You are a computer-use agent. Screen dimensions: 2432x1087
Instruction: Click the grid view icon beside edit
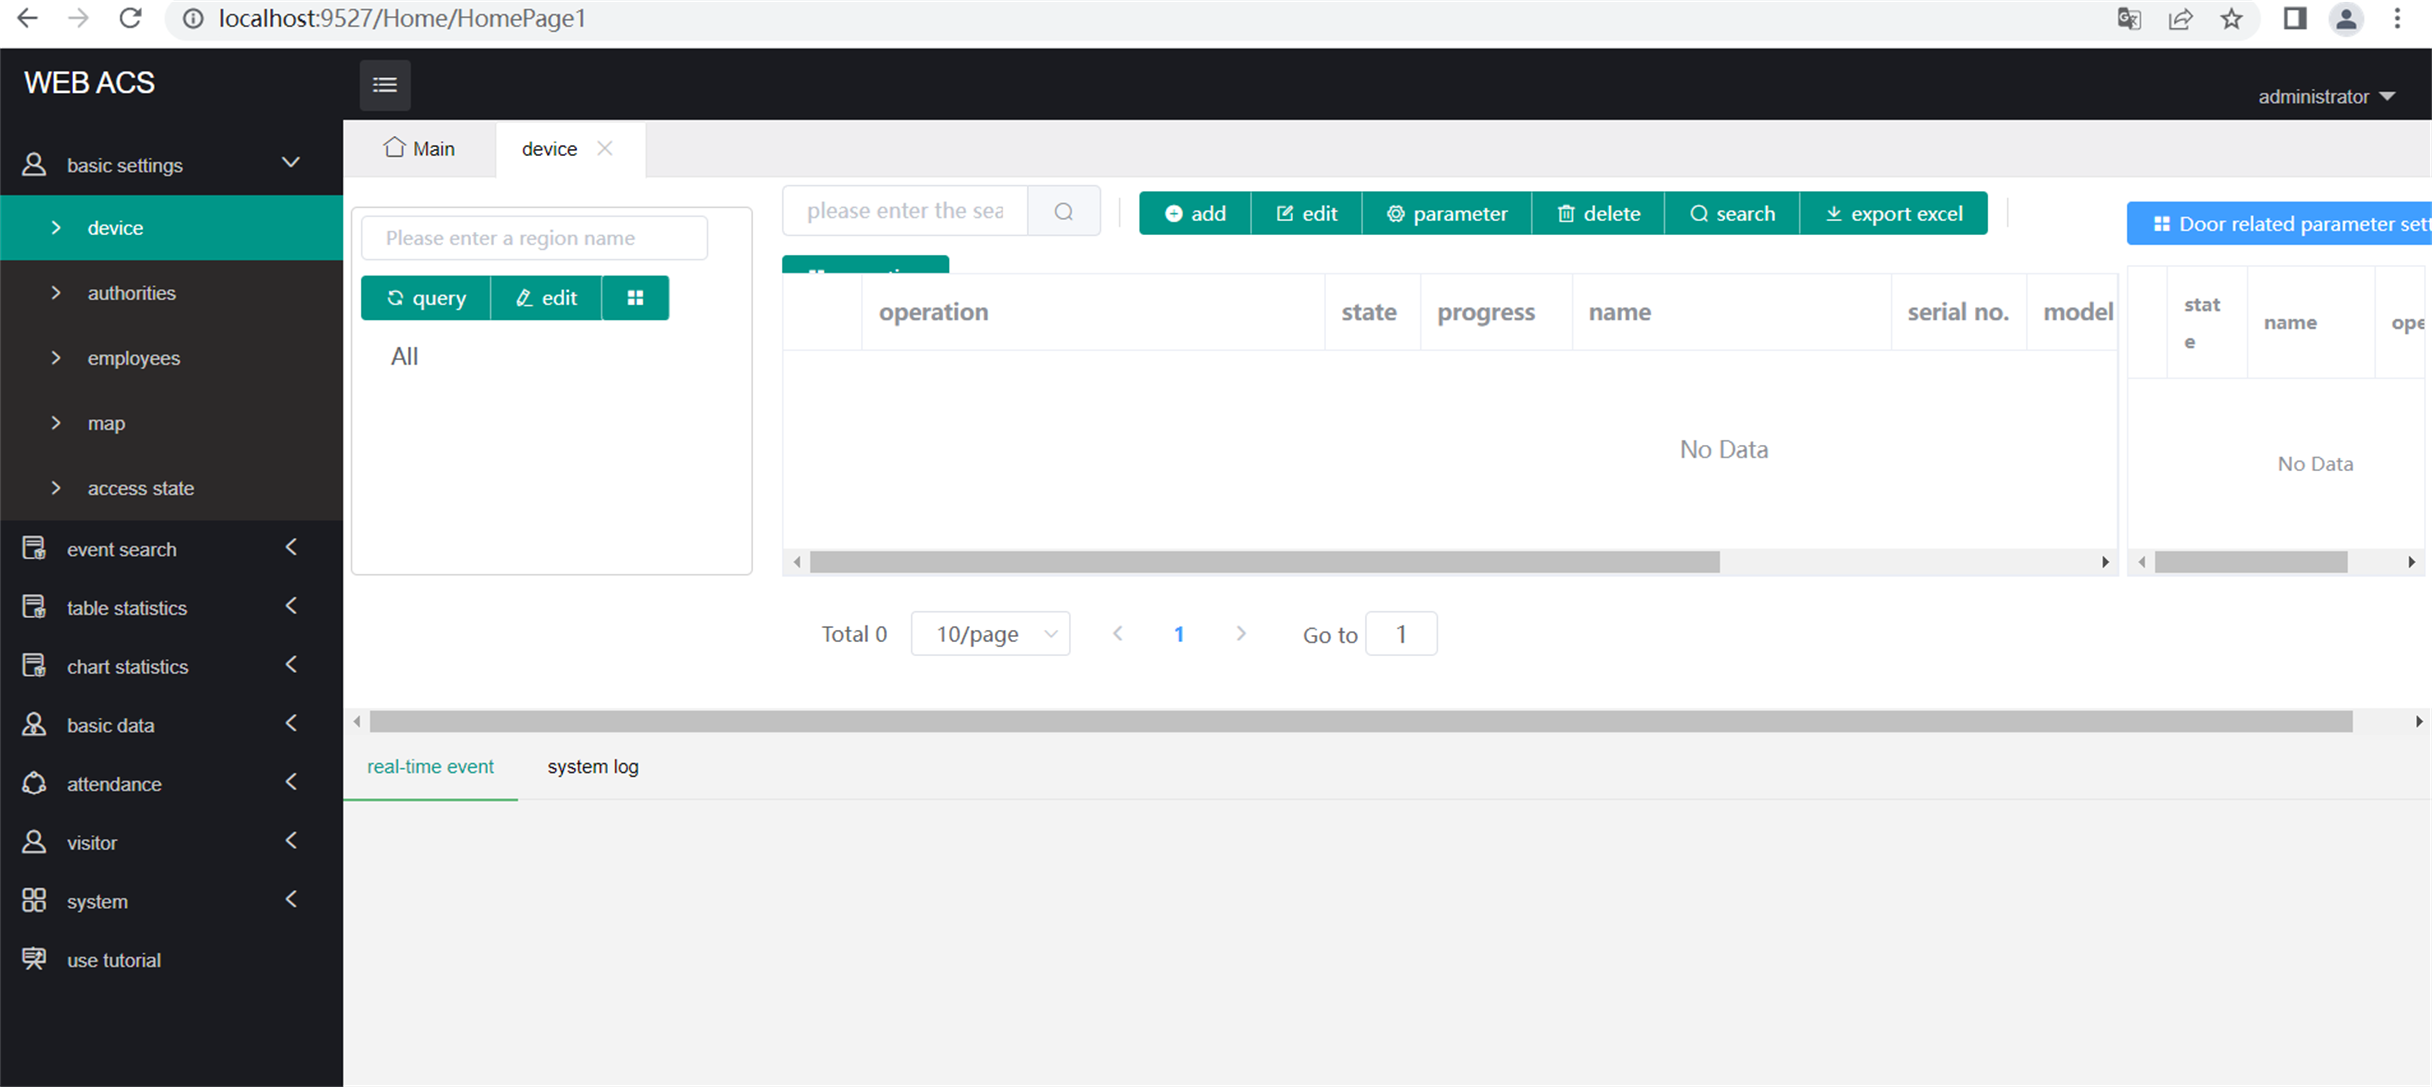click(x=635, y=297)
